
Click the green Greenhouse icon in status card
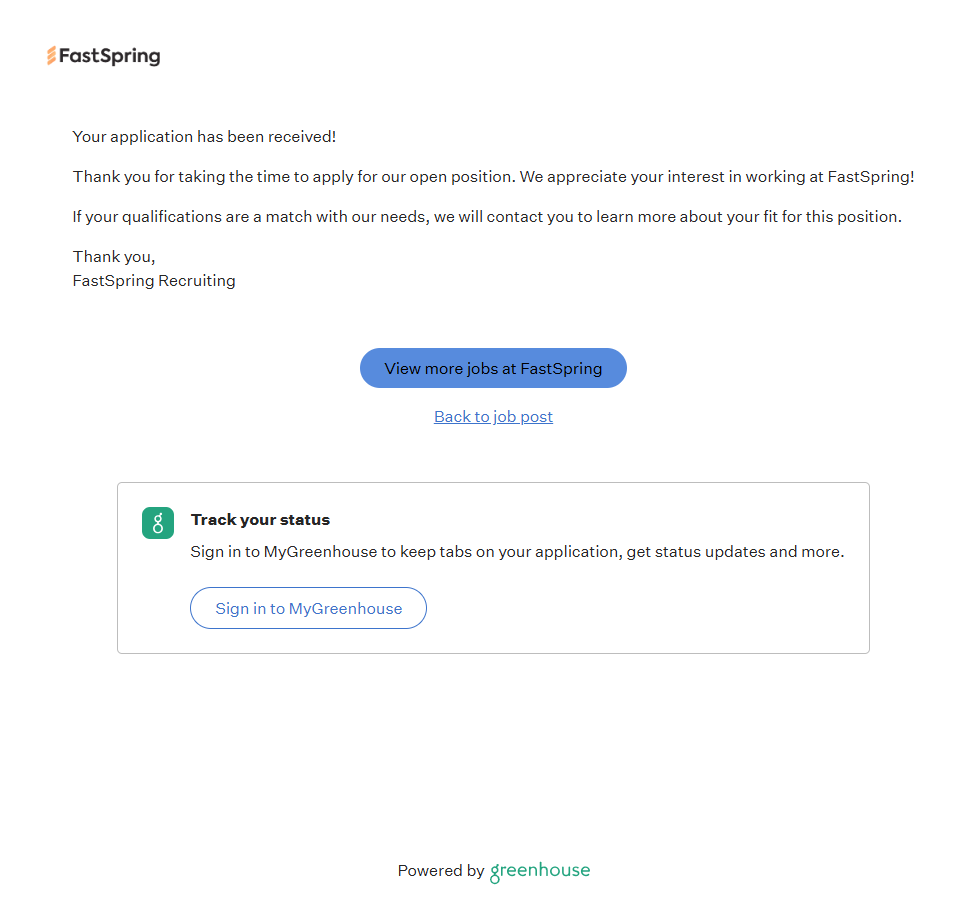(x=158, y=523)
